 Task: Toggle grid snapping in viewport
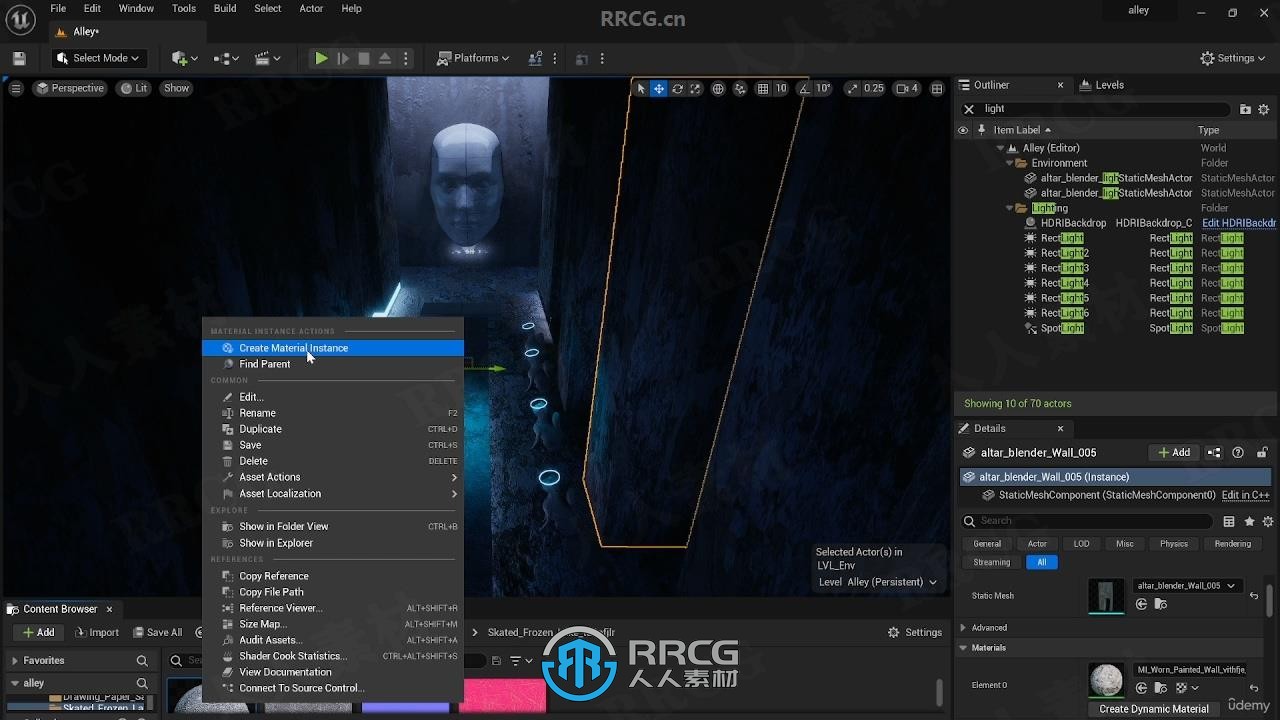(763, 88)
